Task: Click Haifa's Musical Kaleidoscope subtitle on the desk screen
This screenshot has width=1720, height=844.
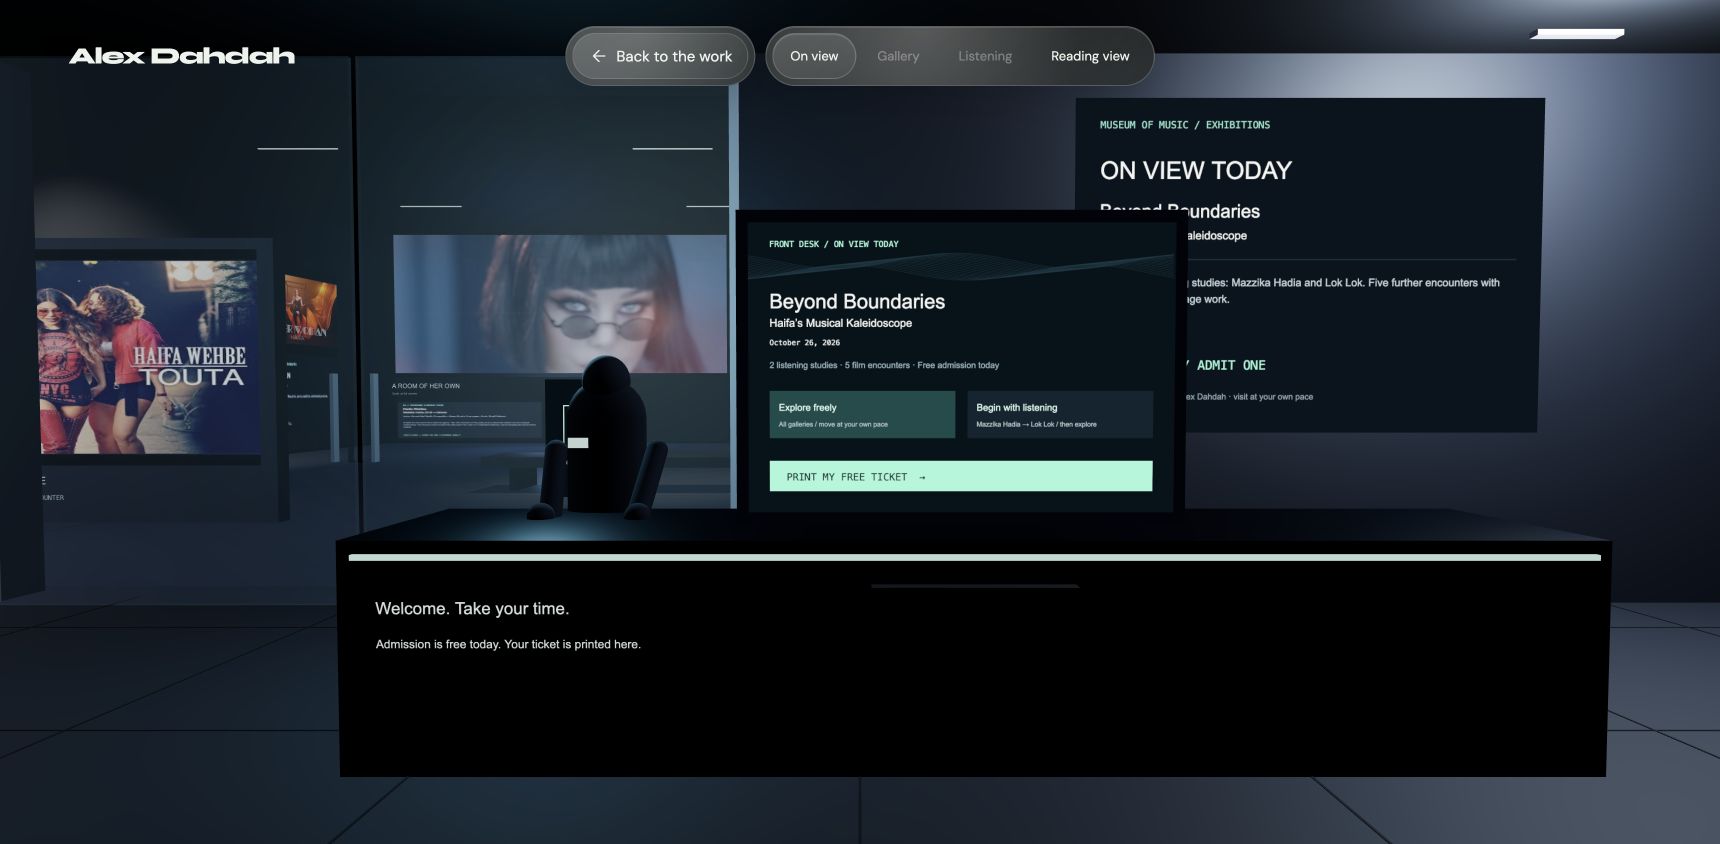Action: tap(840, 323)
